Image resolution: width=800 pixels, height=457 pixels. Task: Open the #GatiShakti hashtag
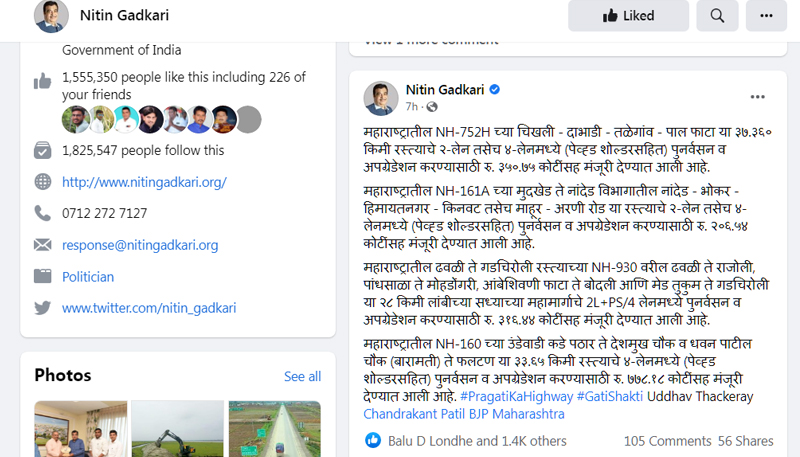(610, 396)
